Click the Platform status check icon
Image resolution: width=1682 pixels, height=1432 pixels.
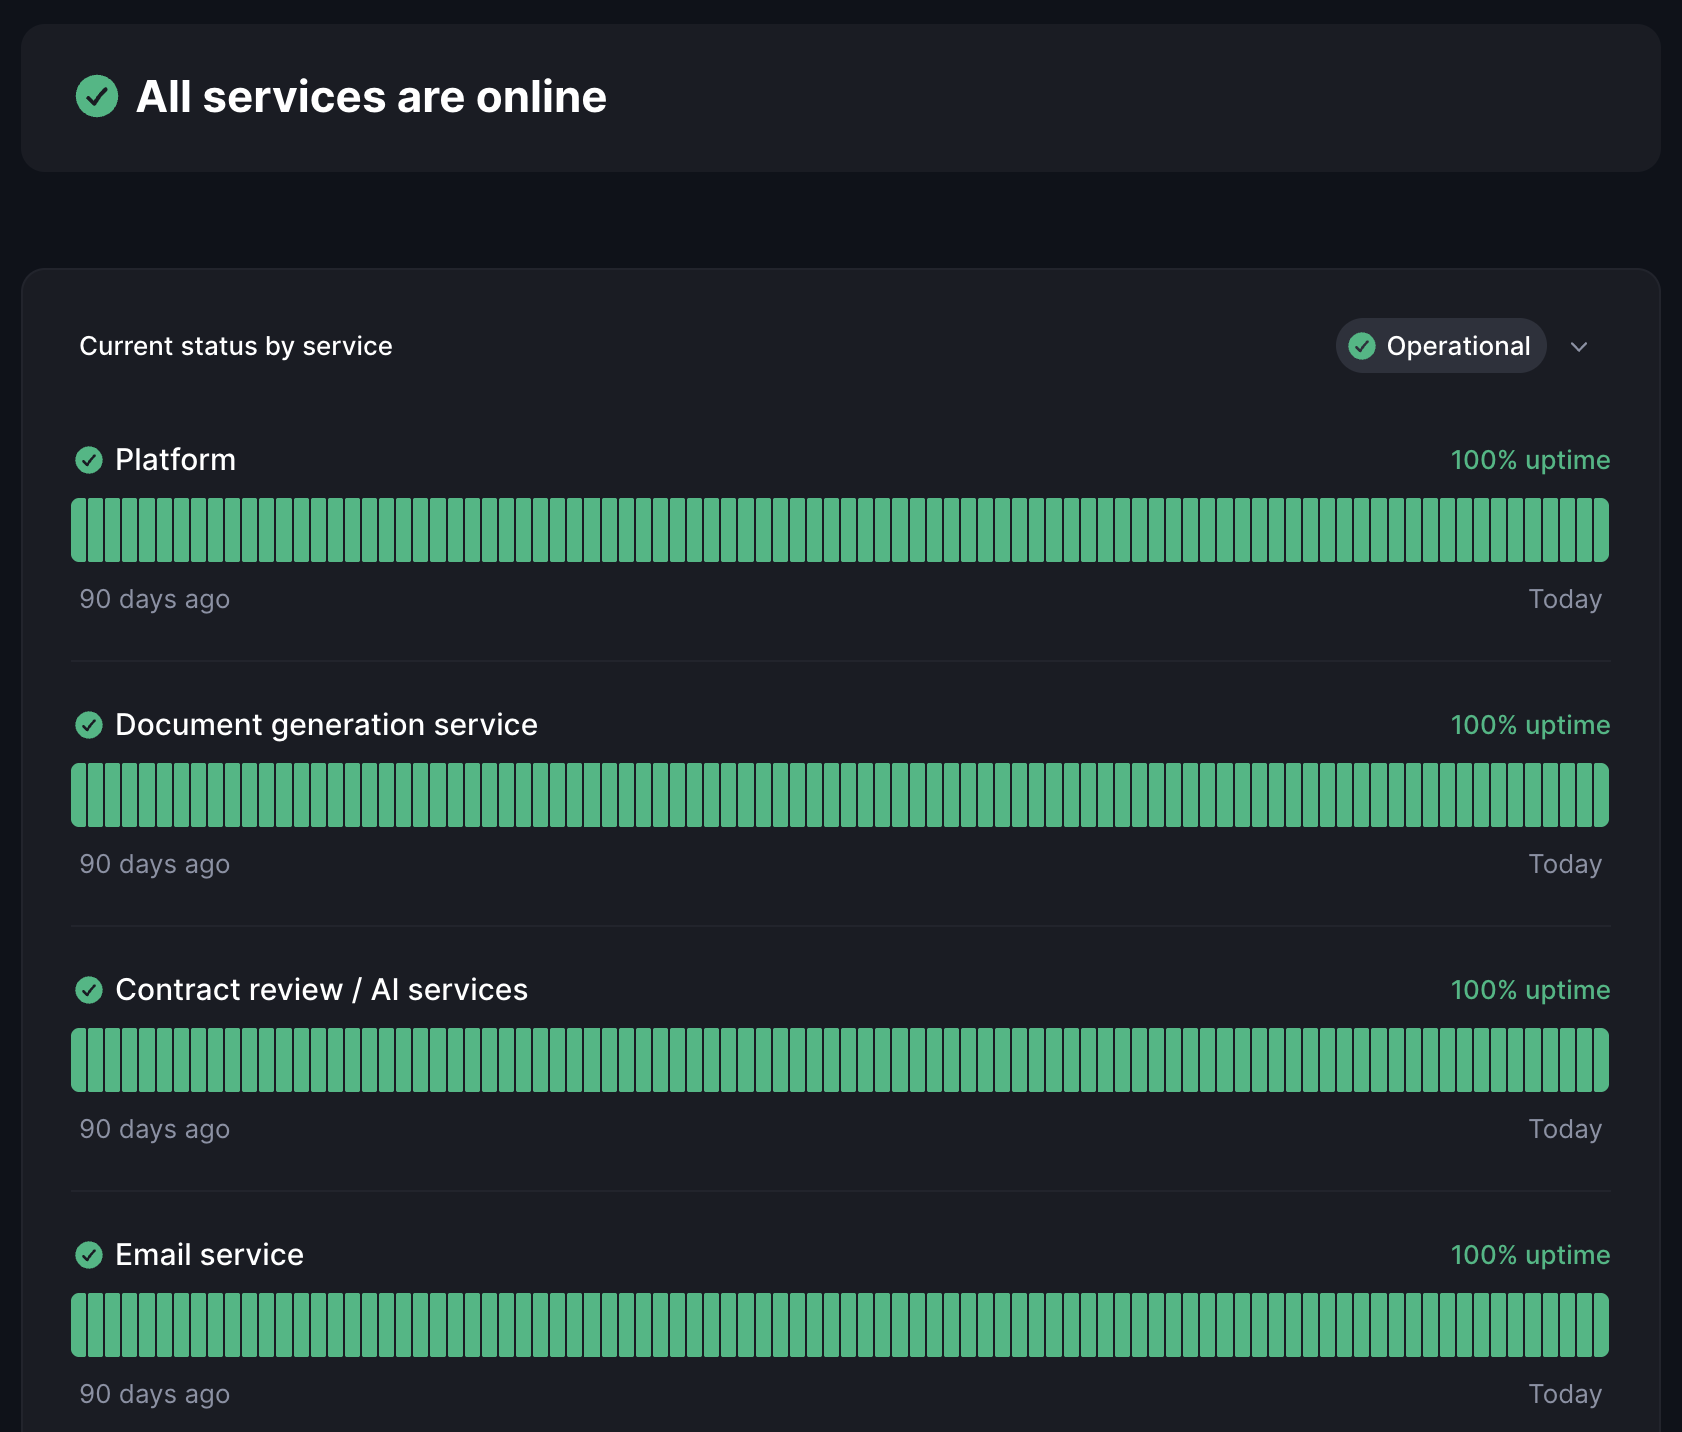[89, 460]
